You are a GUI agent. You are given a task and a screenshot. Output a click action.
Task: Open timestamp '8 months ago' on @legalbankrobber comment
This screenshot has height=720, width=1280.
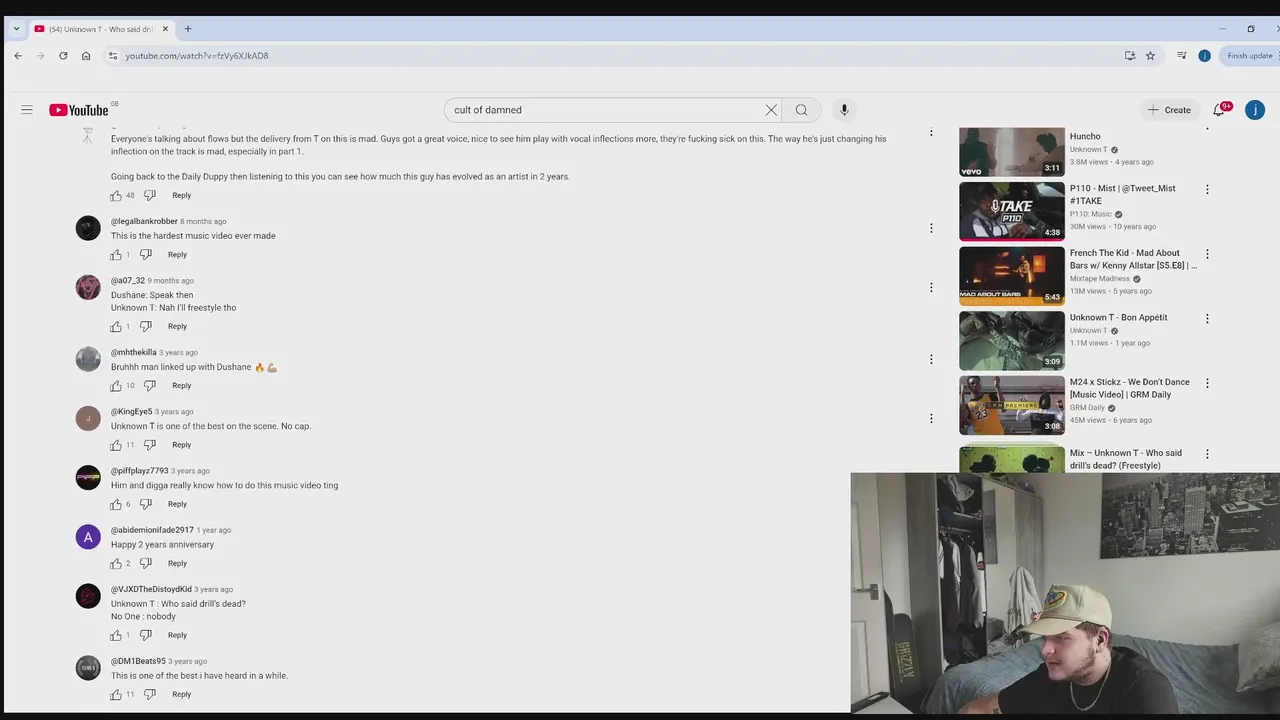coord(203,222)
